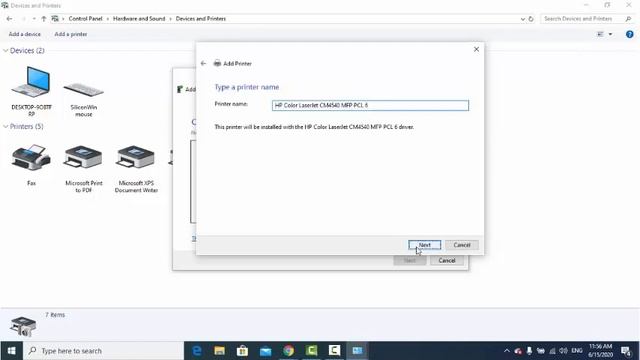Click Devices and Printers breadcrumb
This screenshot has height=360, width=640.
tap(201, 19)
